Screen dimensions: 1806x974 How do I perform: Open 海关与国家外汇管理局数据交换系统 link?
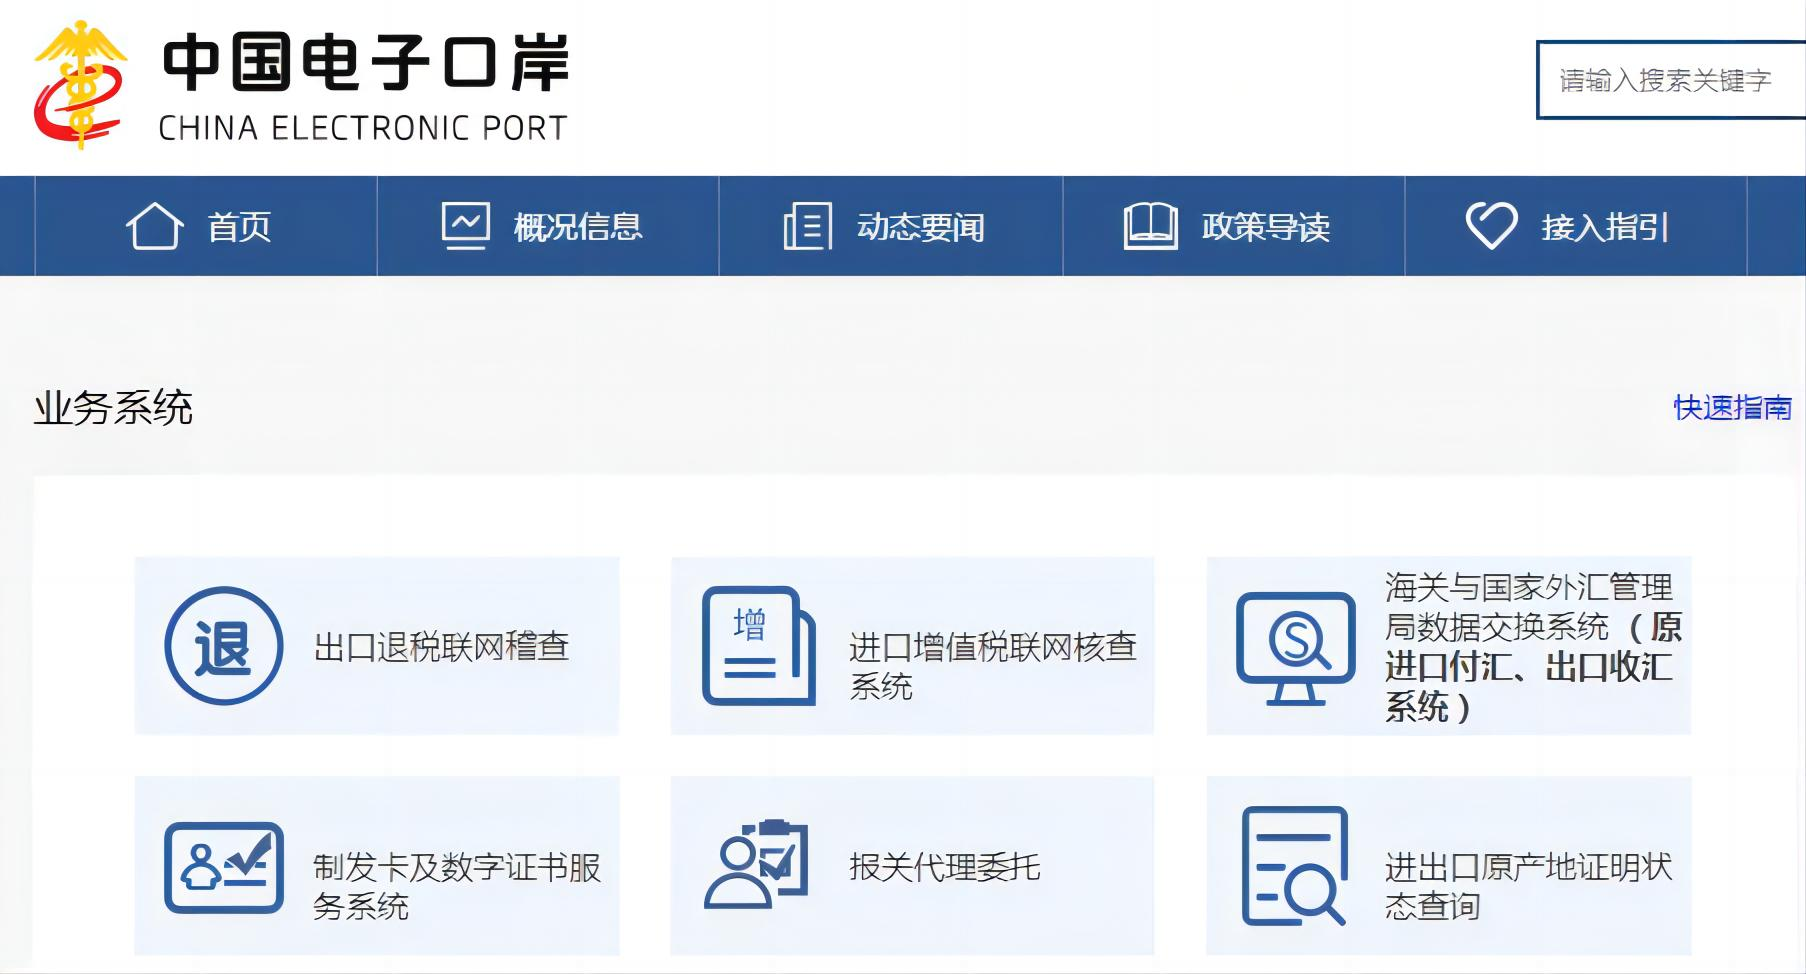(x=1448, y=646)
